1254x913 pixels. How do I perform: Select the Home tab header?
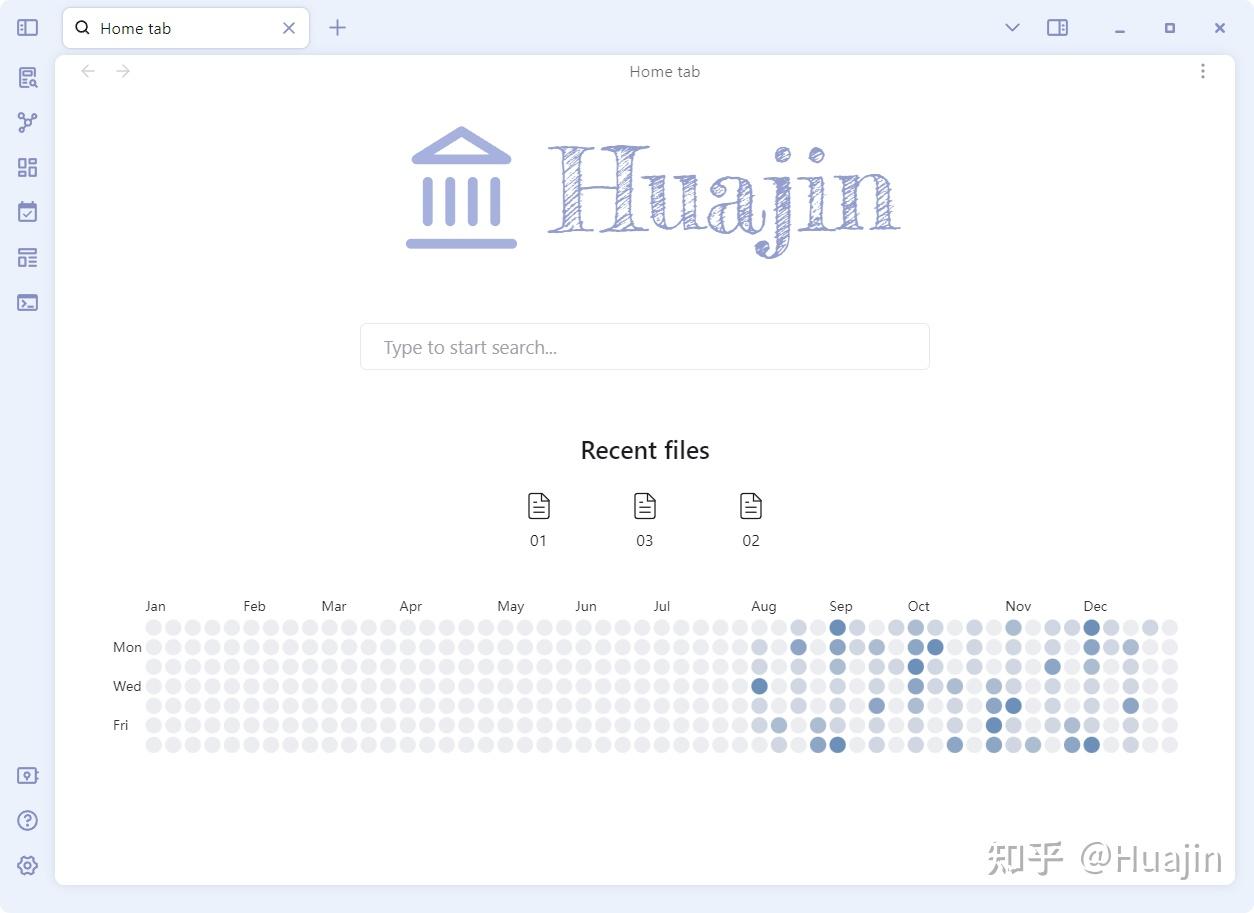(x=186, y=28)
